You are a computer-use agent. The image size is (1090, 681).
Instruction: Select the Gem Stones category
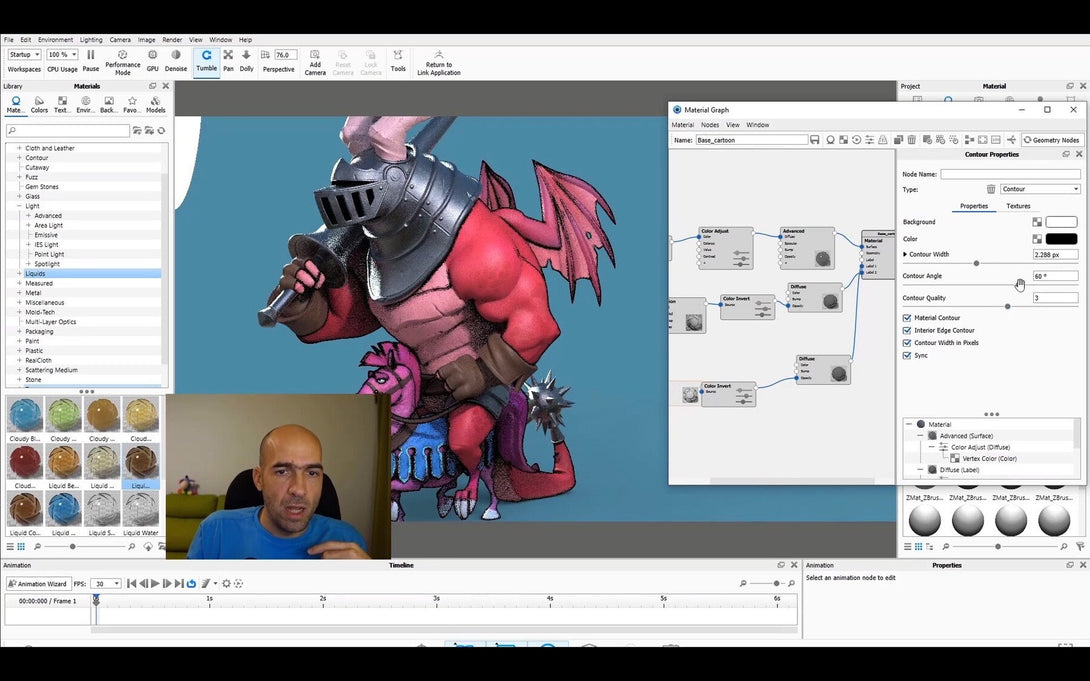[x=42, y=187]
